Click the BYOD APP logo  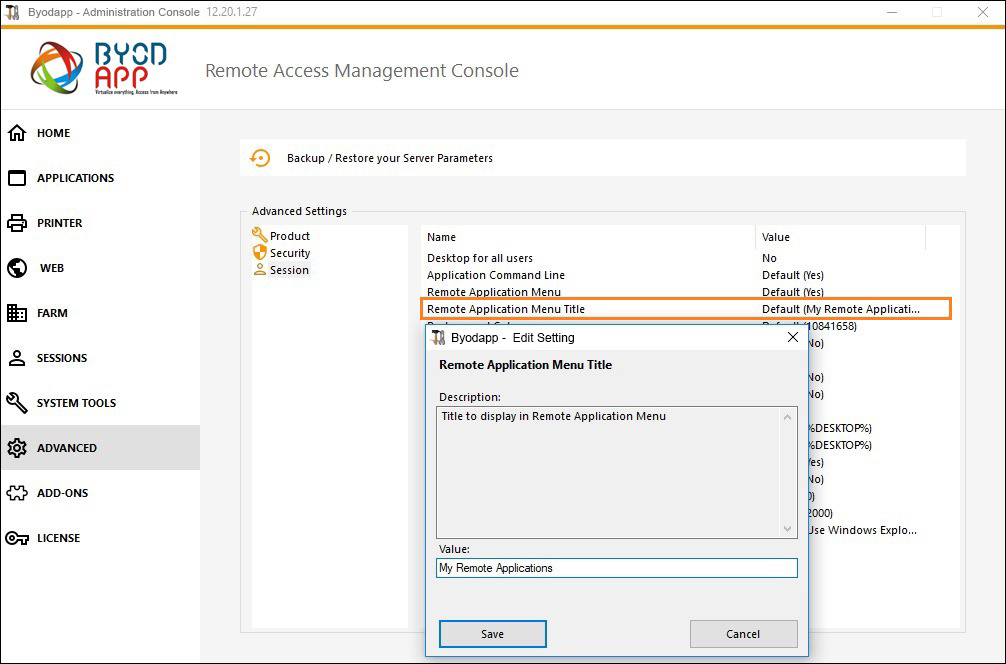[x=104, y=68]
